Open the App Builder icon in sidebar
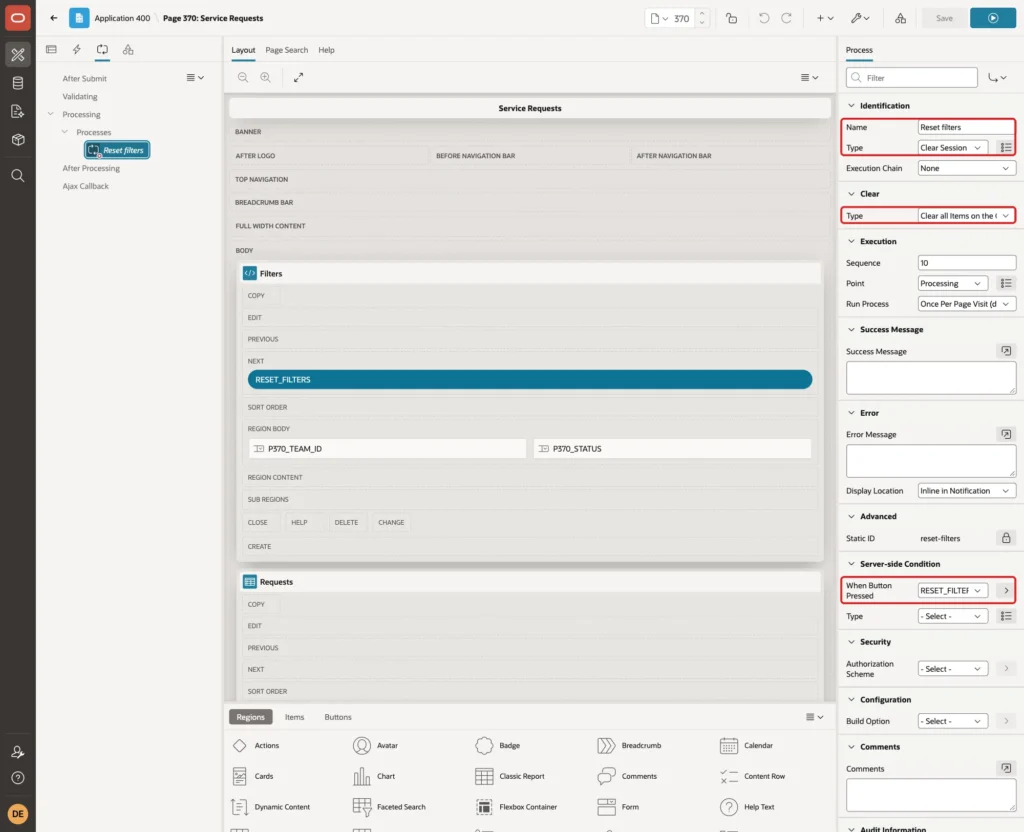Screen dimensions: 1024x832 click(x=18, y=55)
